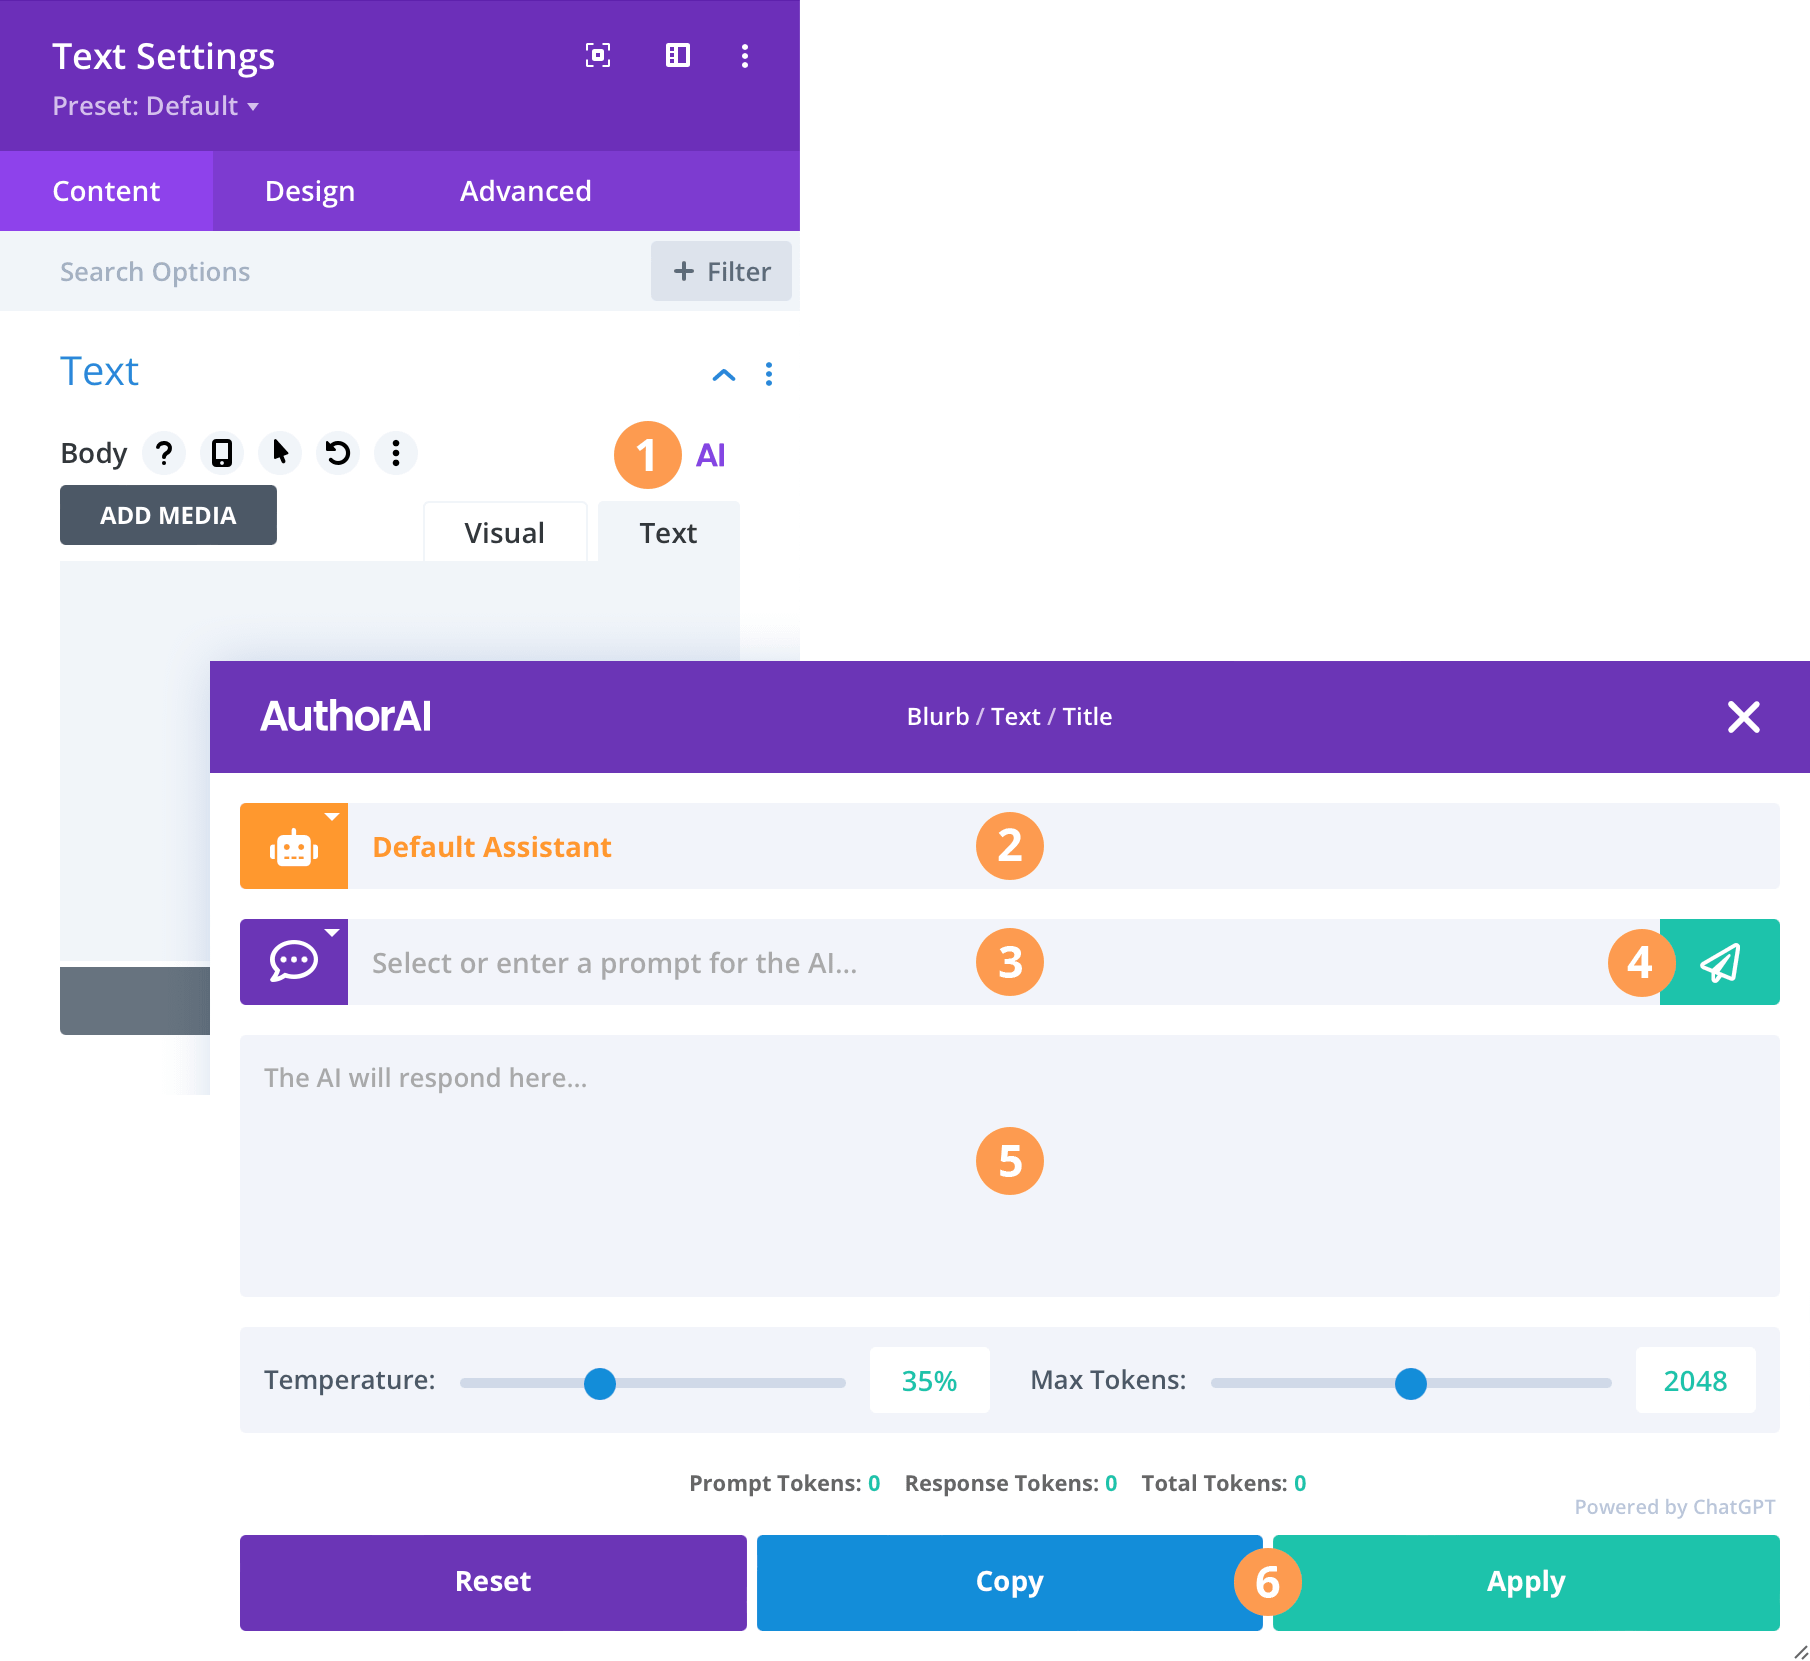Viewport: 1810px width, 1661px height.
Task: Click the Body help question-mark icon
Action: pos(164,453)
